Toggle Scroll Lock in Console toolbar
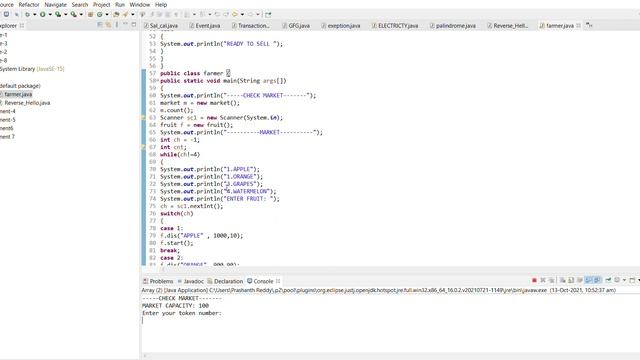 [x=571, y=280]
